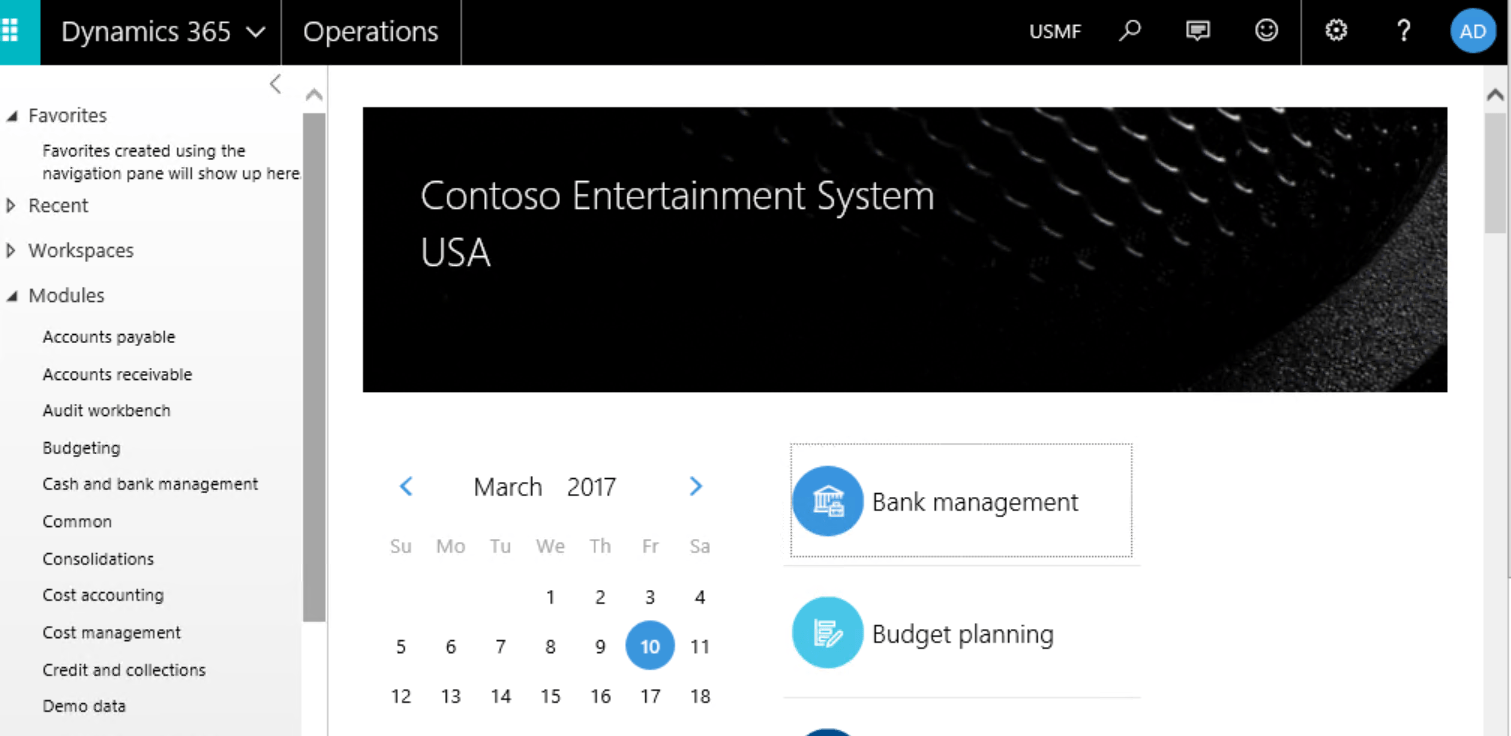Open the message center icon
Screen dimensions: 1511x736
click(x=1197, y=31)
